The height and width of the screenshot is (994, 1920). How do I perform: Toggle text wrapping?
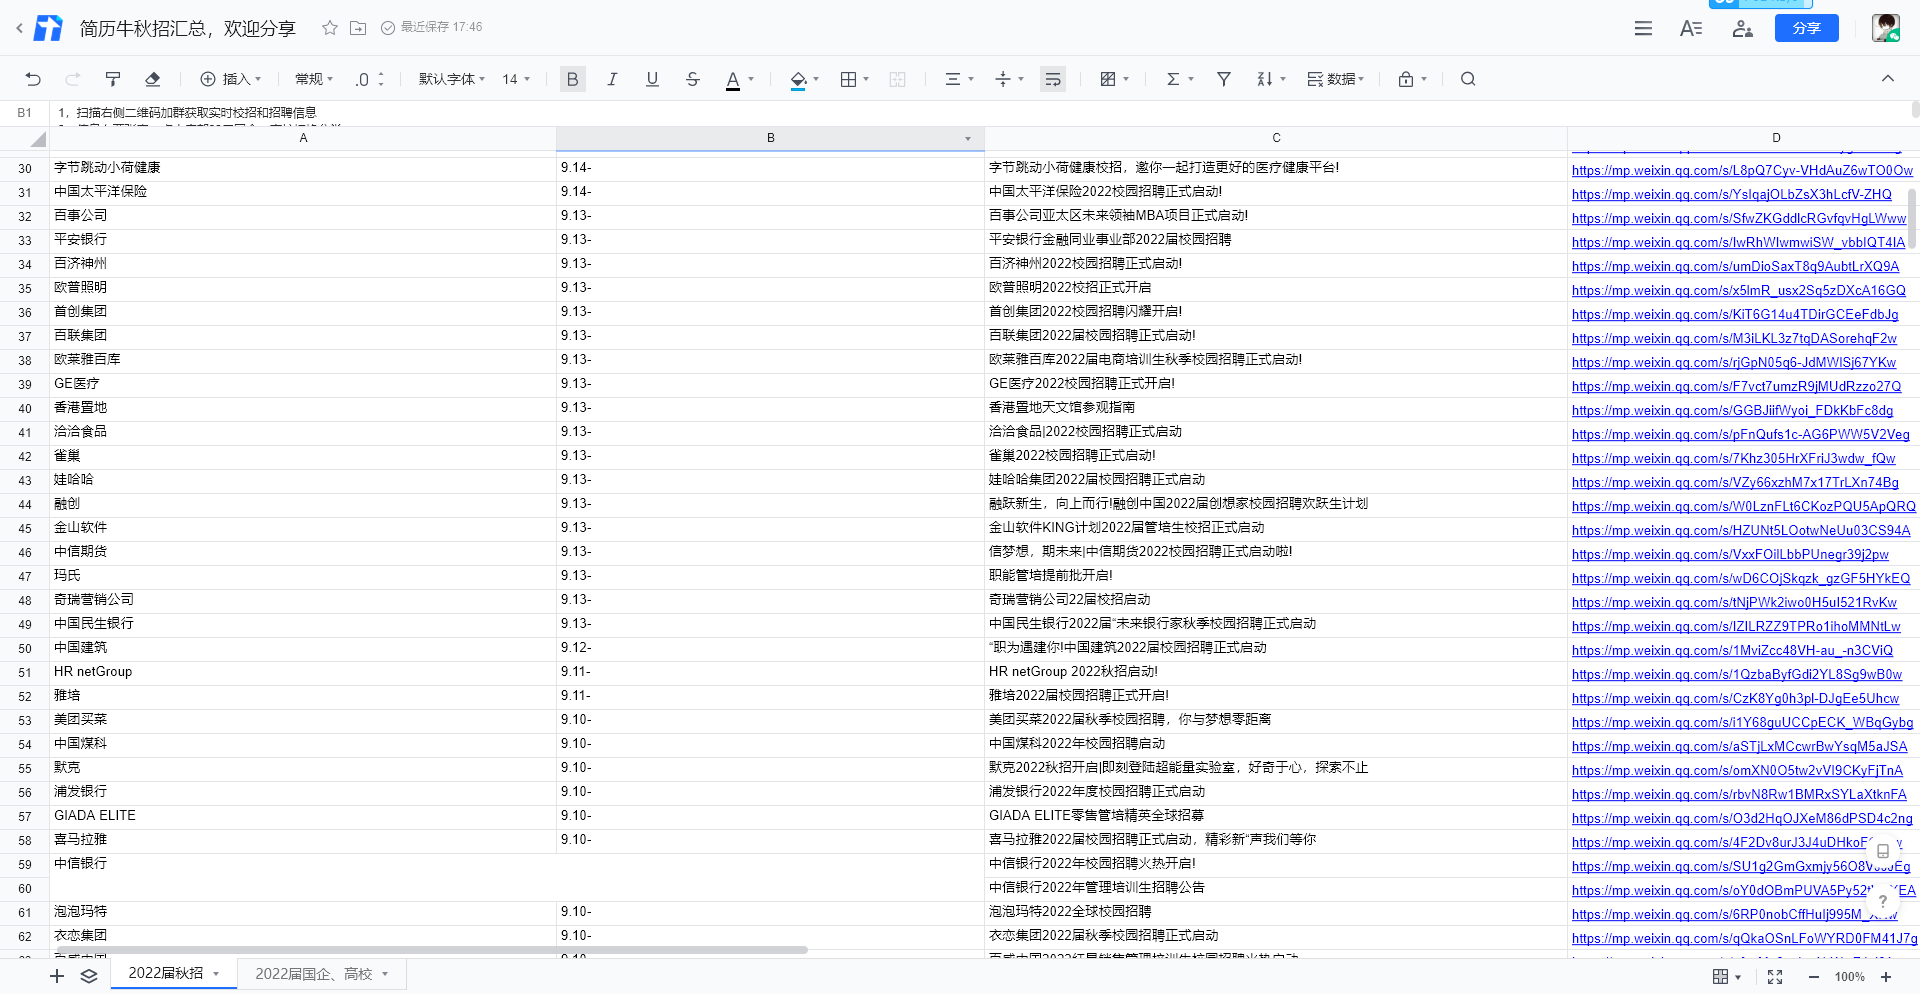pos(1053,79)
